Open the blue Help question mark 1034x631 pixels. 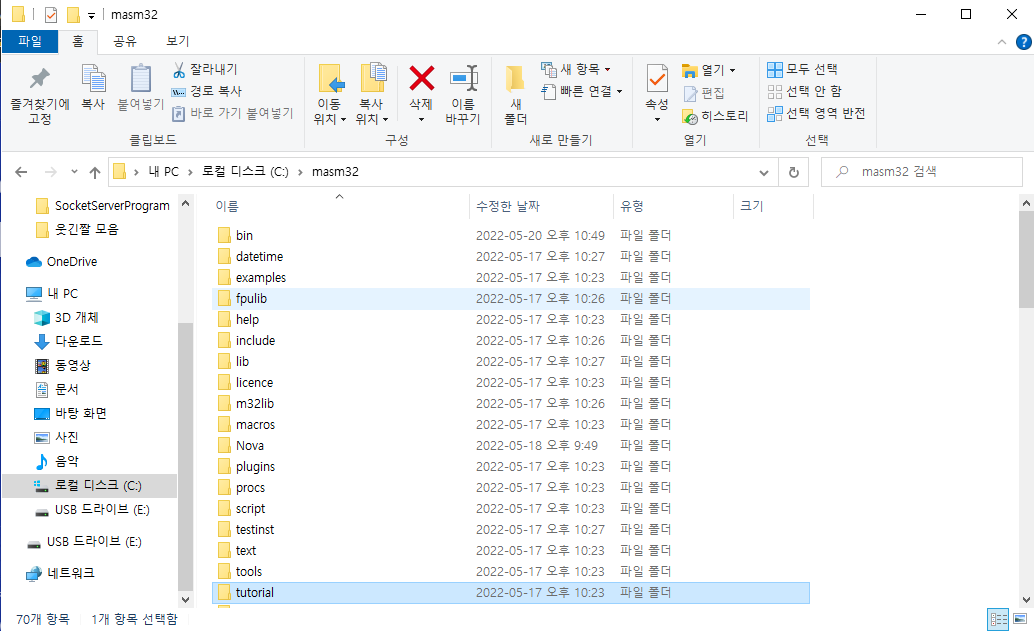click(x=1023, y=42)
